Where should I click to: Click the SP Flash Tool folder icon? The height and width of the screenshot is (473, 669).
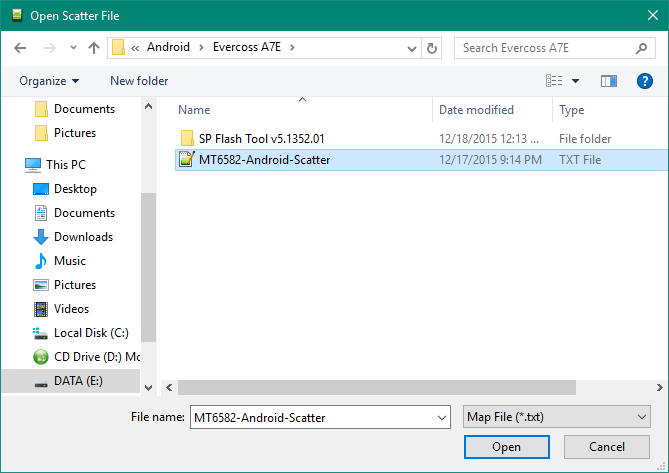click(x=187, y=139)
